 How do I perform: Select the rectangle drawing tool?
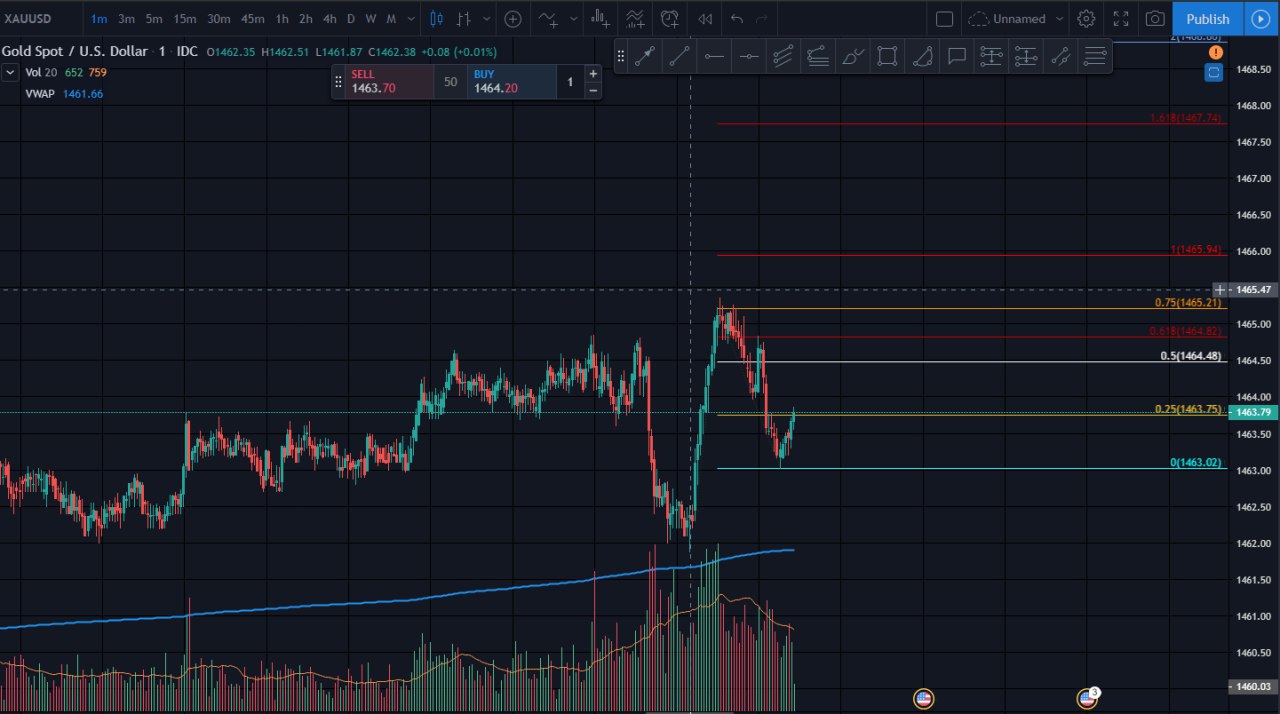click(887, 57)
